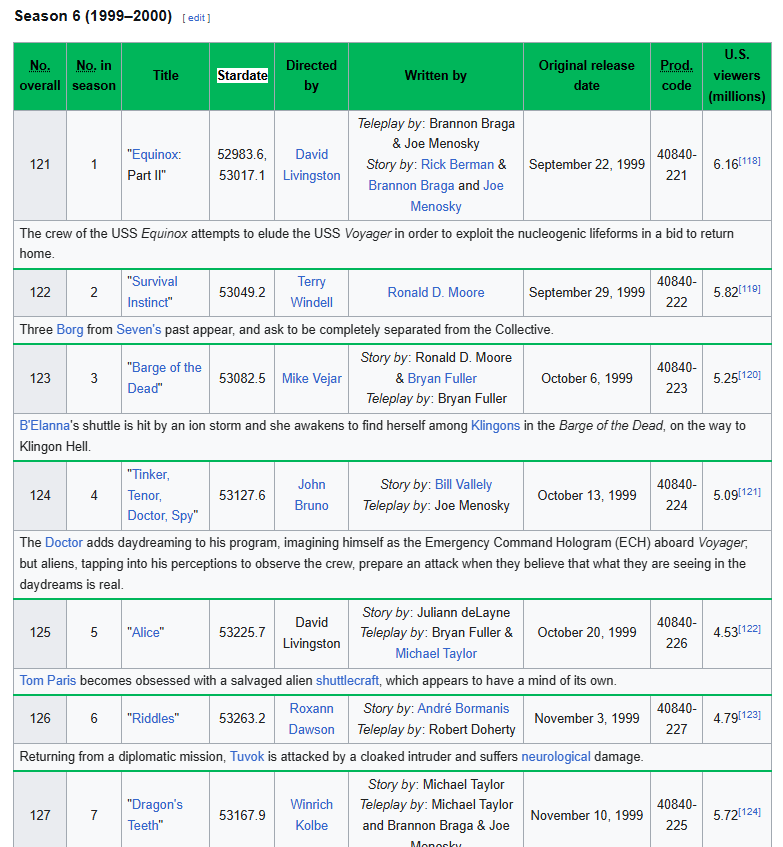Click stardate cell 53127.6
This screenshot has width=783, height=847.
pos(242,495)
